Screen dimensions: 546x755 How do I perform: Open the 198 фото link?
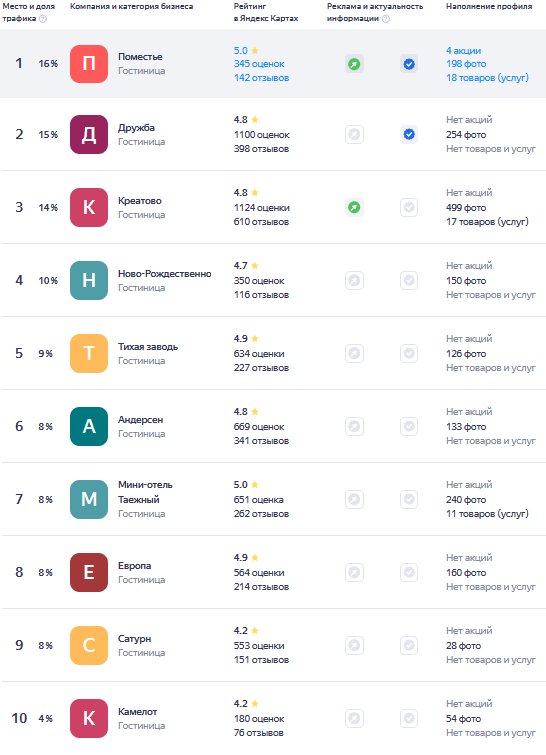coord(466,64)
